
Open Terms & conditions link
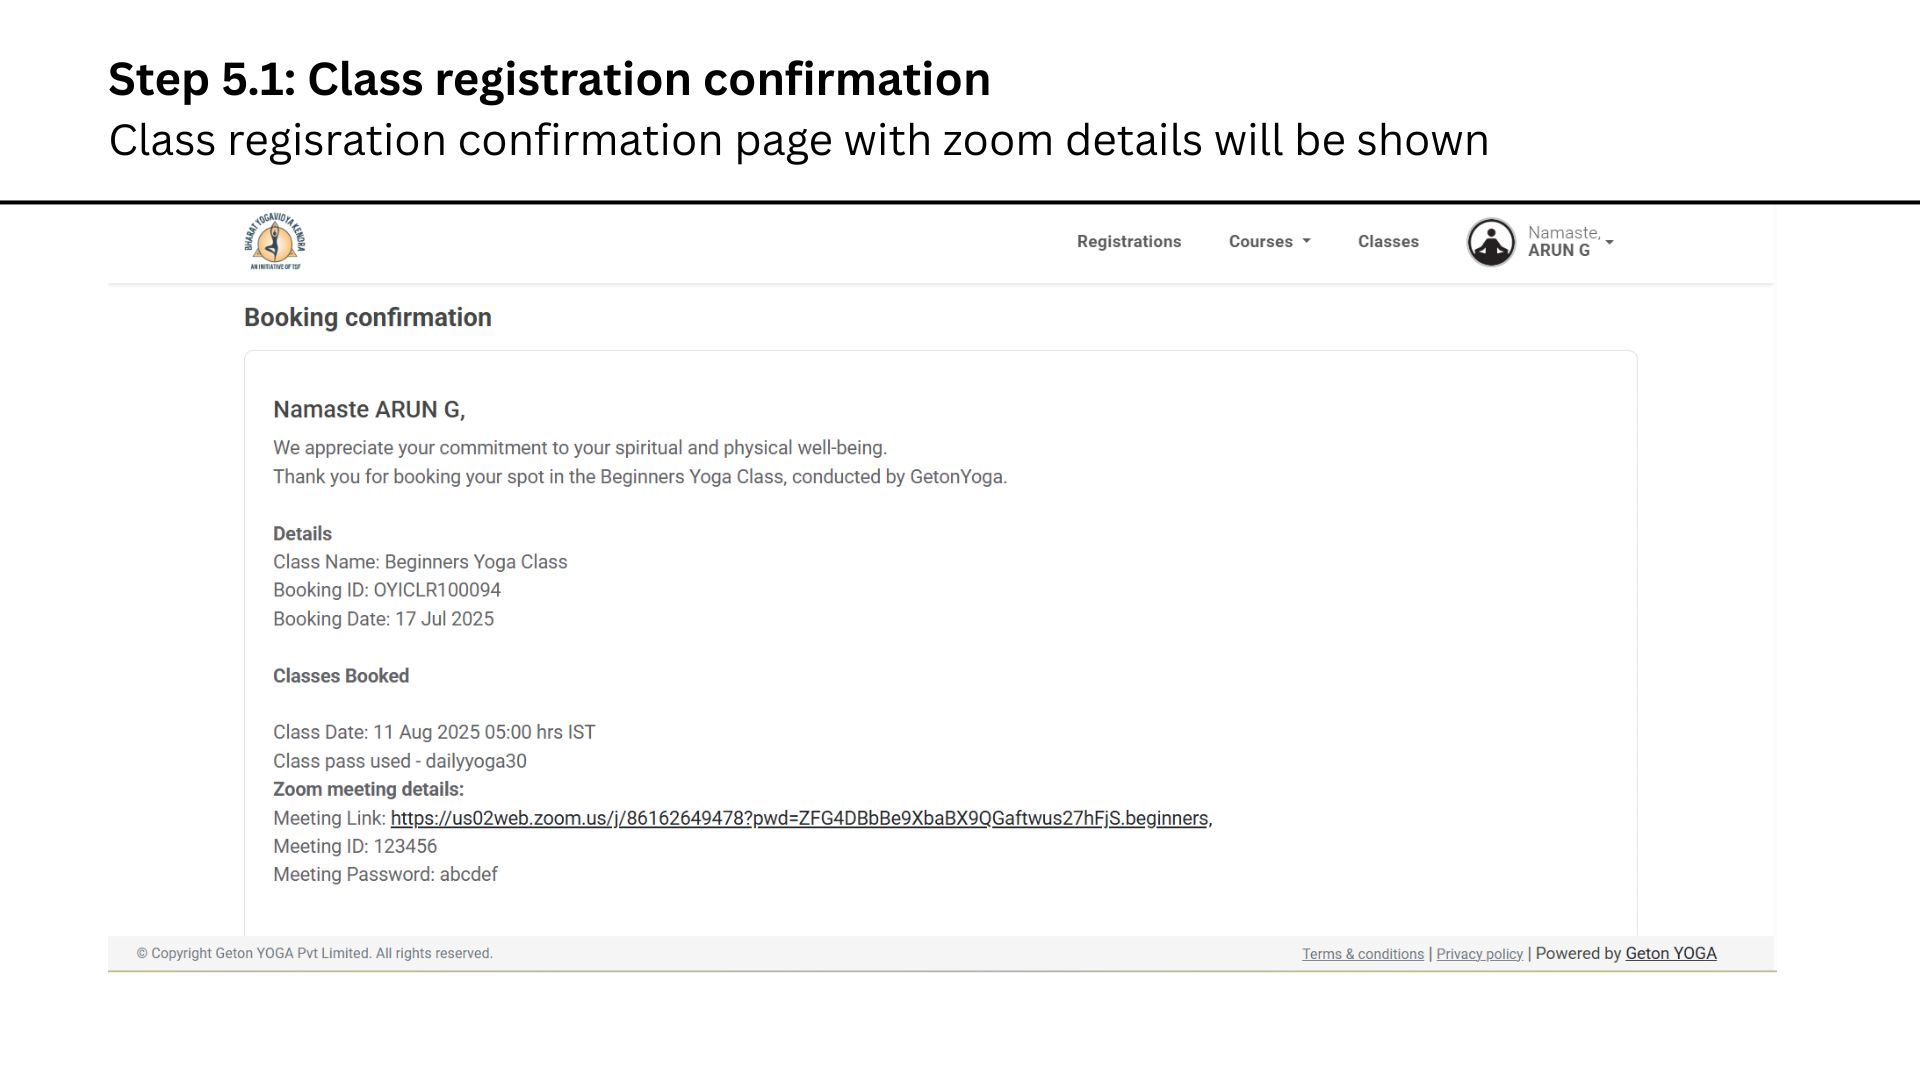1363,954
